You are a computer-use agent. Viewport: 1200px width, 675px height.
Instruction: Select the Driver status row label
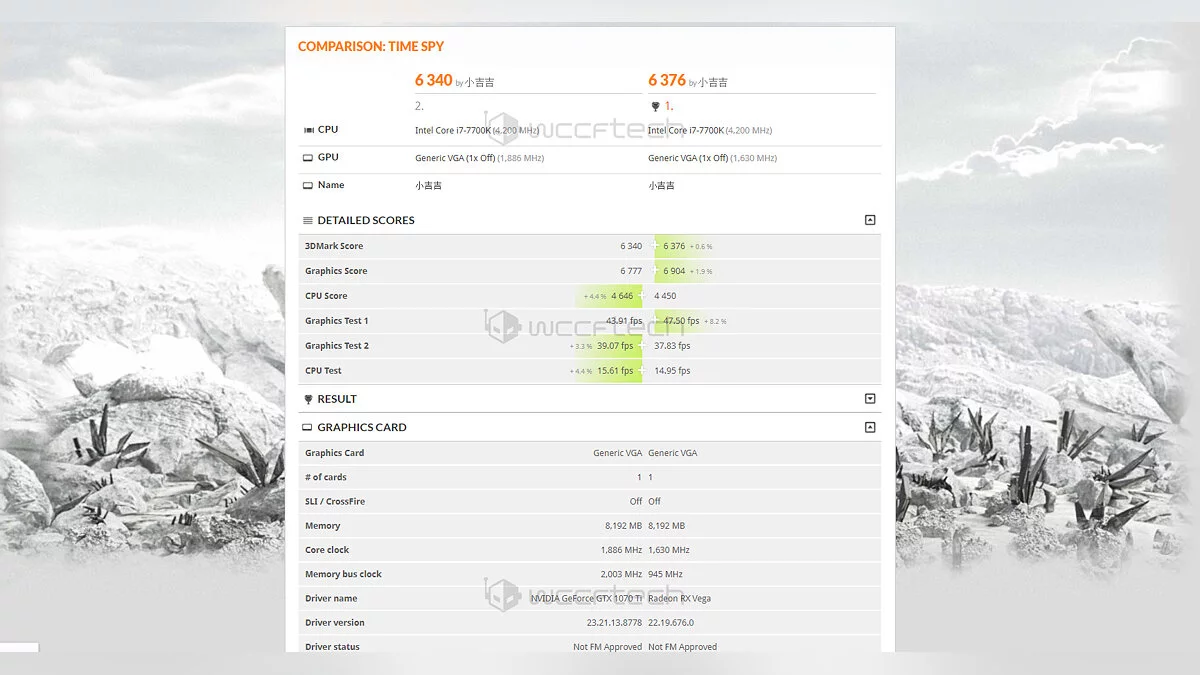tap(332, 647)
